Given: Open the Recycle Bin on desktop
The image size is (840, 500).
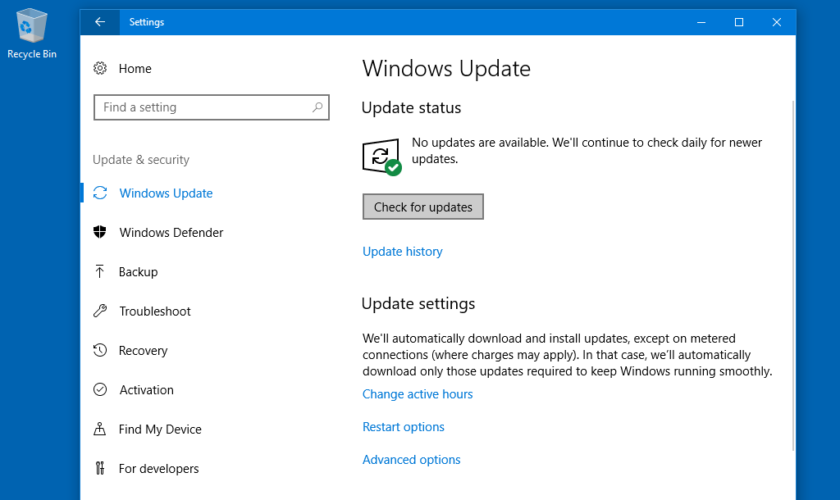Looking at the screenshot, I should [x=32, y=30].
